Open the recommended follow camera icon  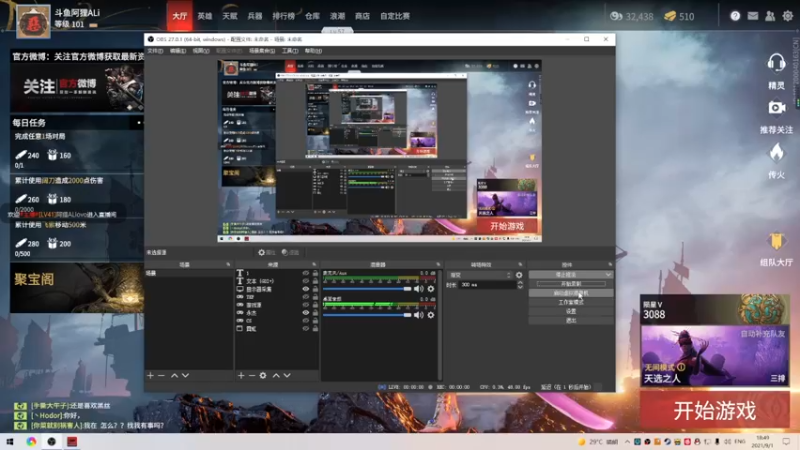[x=777, y=108]
